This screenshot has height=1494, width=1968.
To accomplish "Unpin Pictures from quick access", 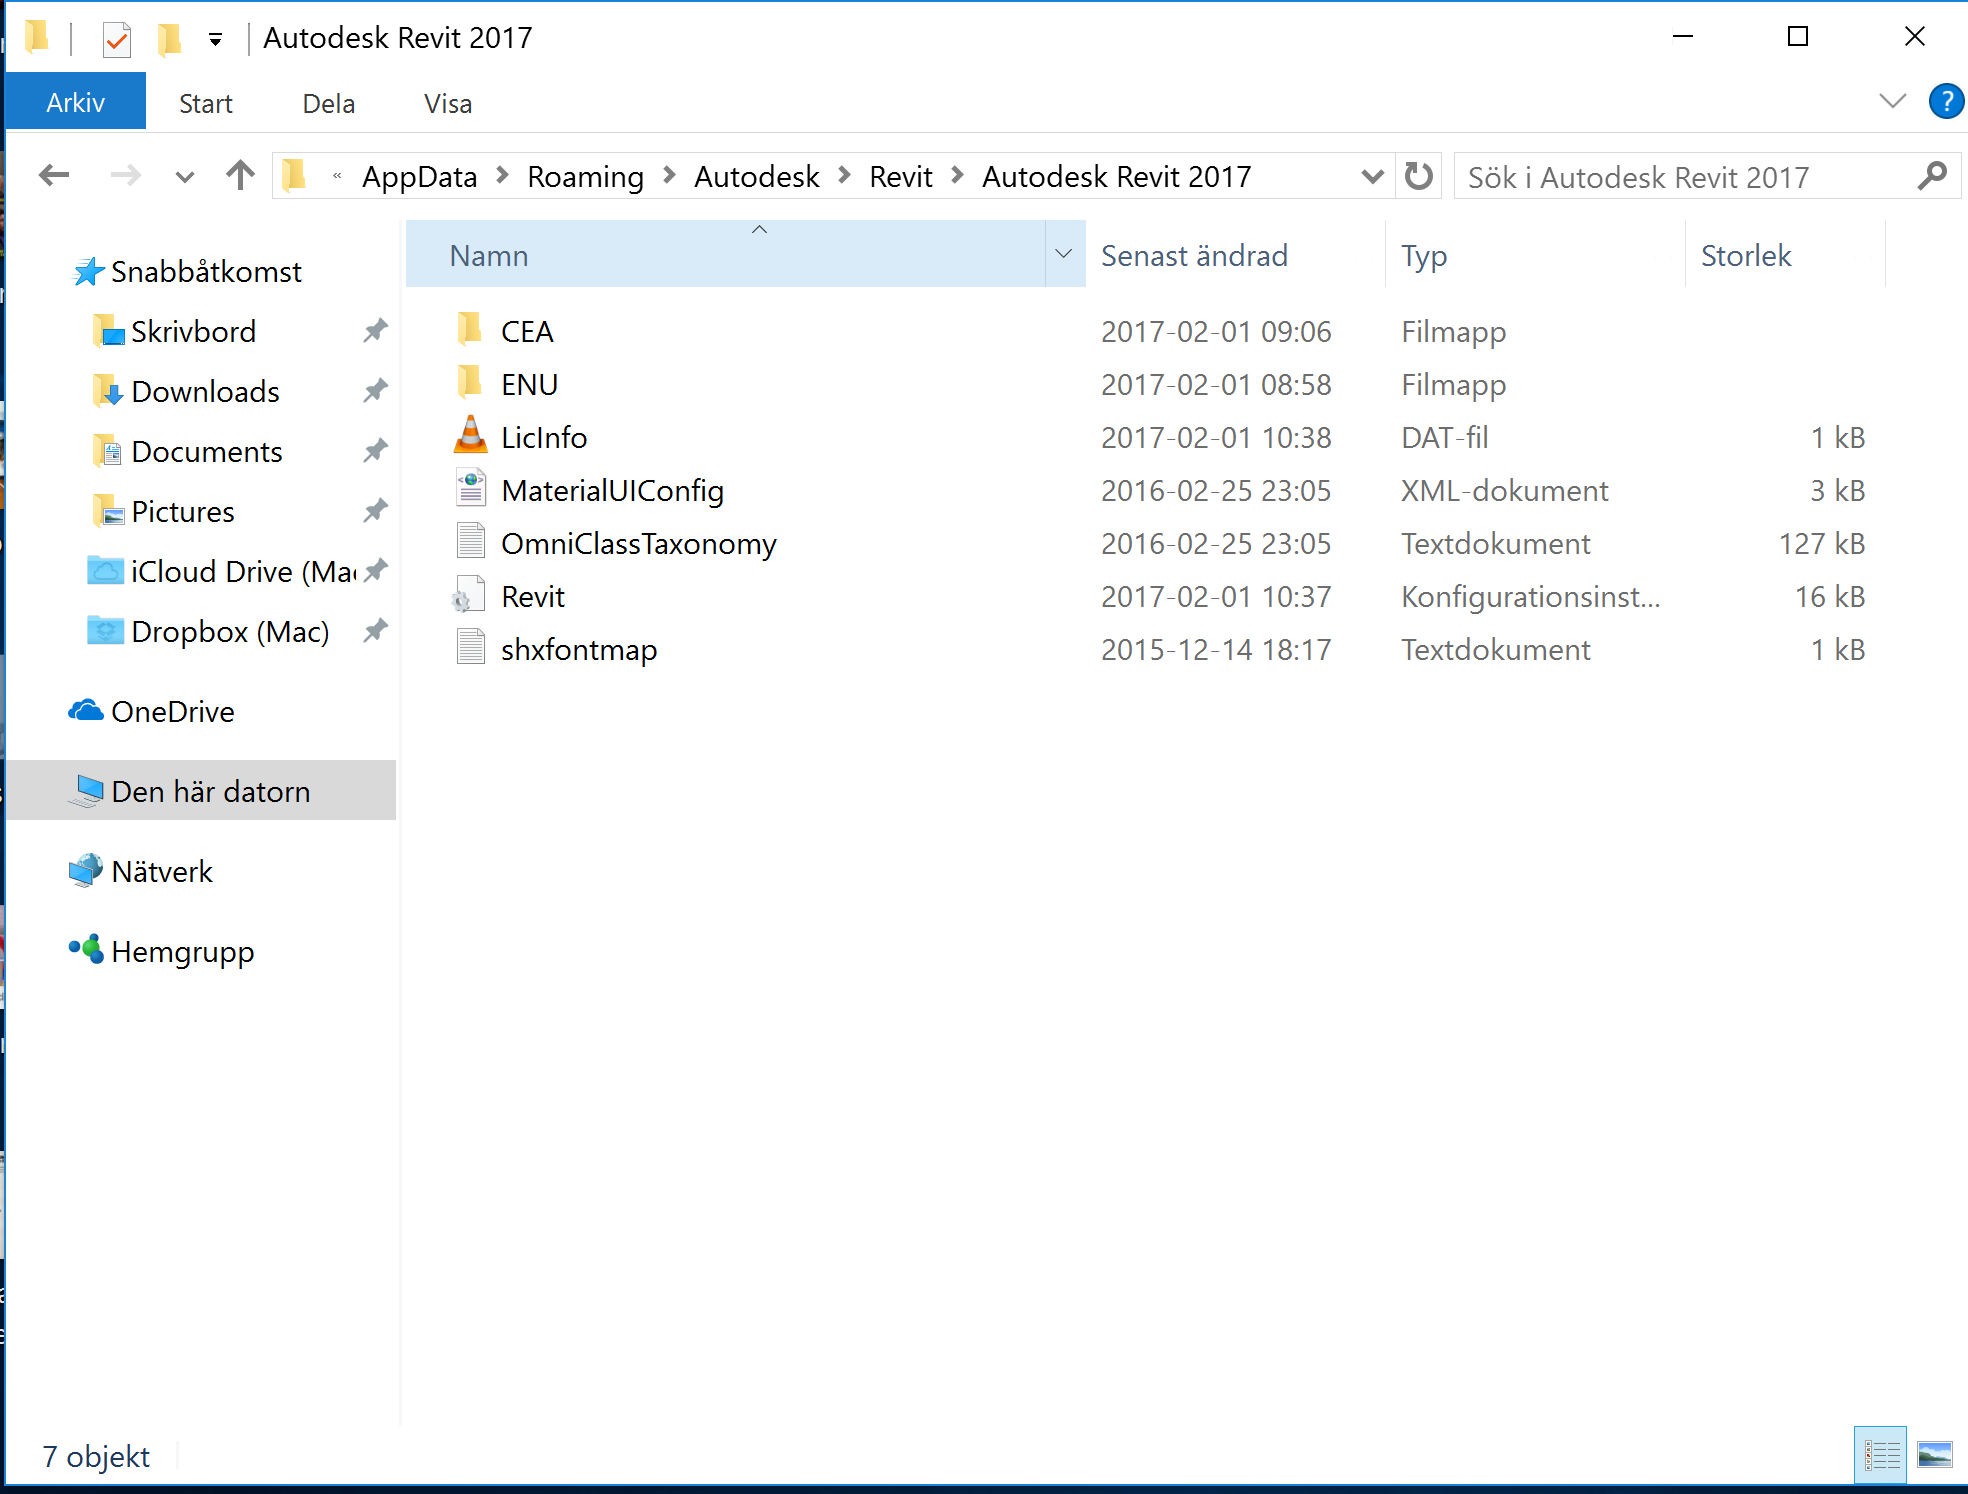I will (x=375, y=510).
